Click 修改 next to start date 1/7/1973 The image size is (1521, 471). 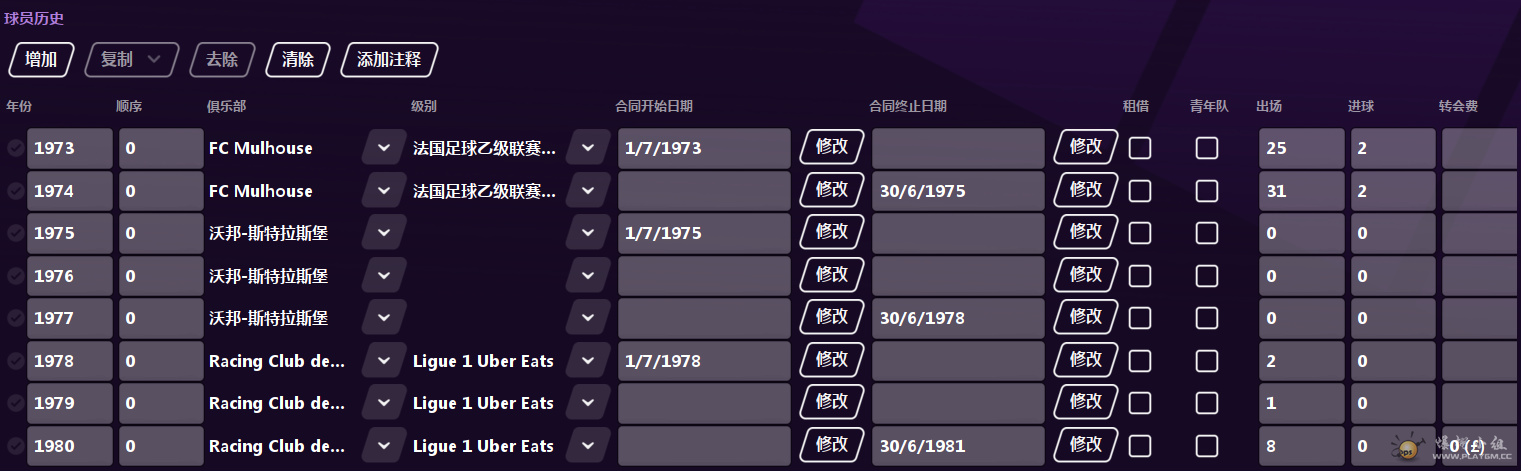(832, 148)
